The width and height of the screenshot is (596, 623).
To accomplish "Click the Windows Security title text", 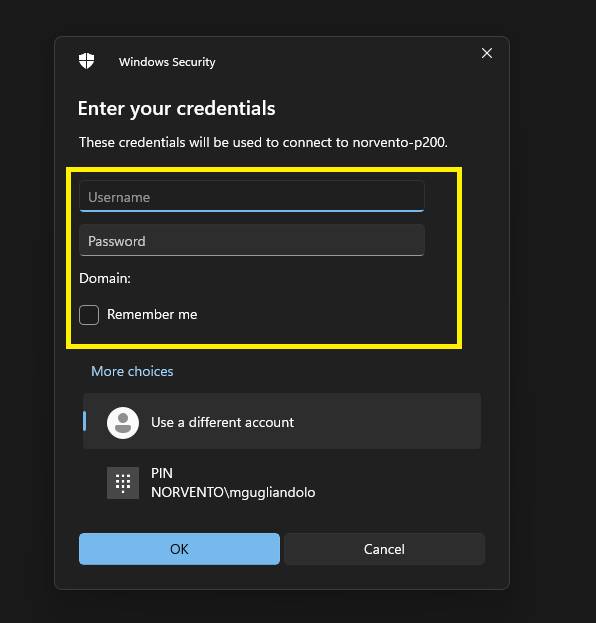I will coord(167,62).
